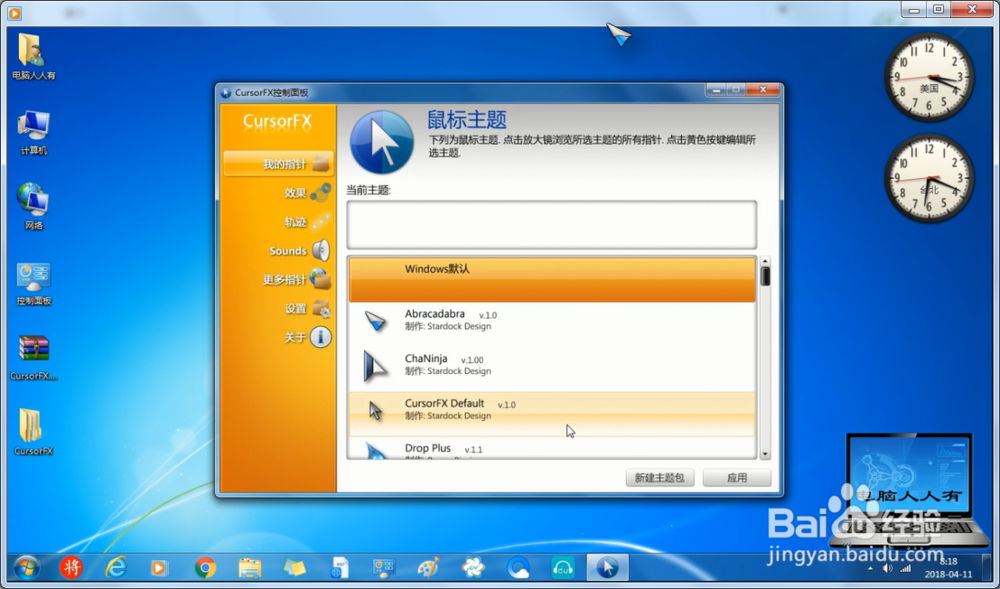Close the CursorFX control panel window
The image size is (1000, 589).
pyautogui.click(x=763, y=90)
